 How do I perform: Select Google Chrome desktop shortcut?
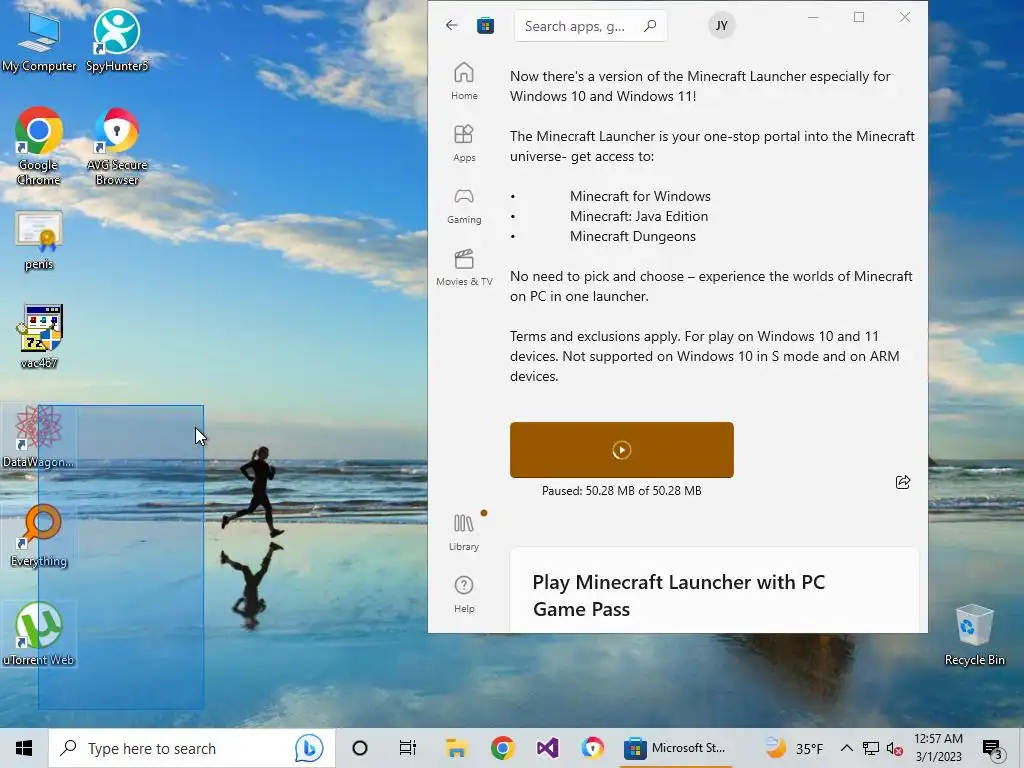39,146
